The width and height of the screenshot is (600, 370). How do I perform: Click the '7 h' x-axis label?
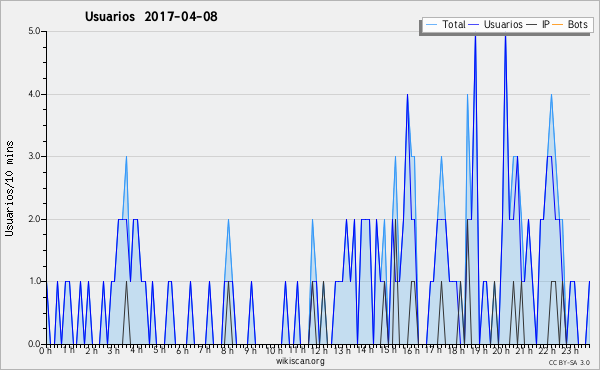[x=205, y=350]
